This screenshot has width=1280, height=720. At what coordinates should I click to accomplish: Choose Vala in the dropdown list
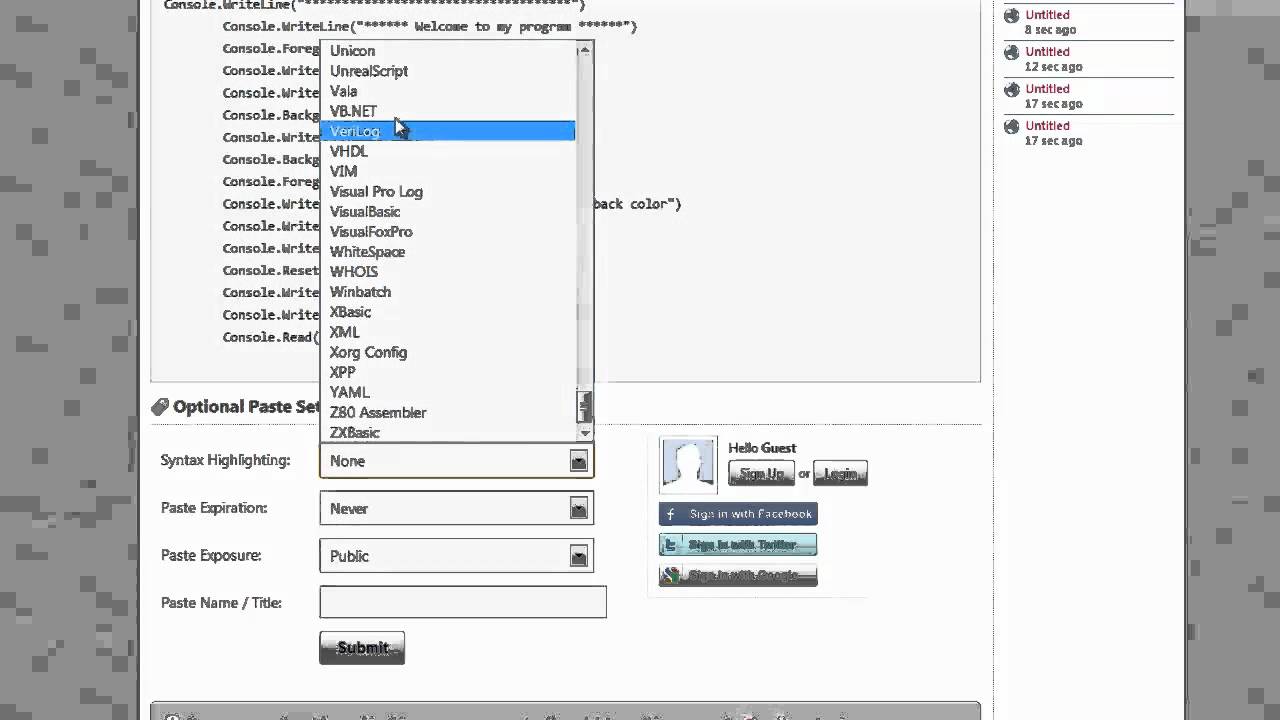click(343, 91)
